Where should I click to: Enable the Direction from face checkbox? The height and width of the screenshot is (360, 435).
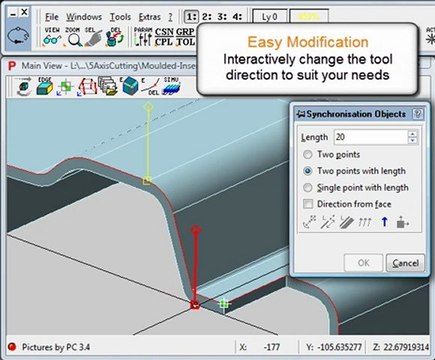[x=308, y=204]
